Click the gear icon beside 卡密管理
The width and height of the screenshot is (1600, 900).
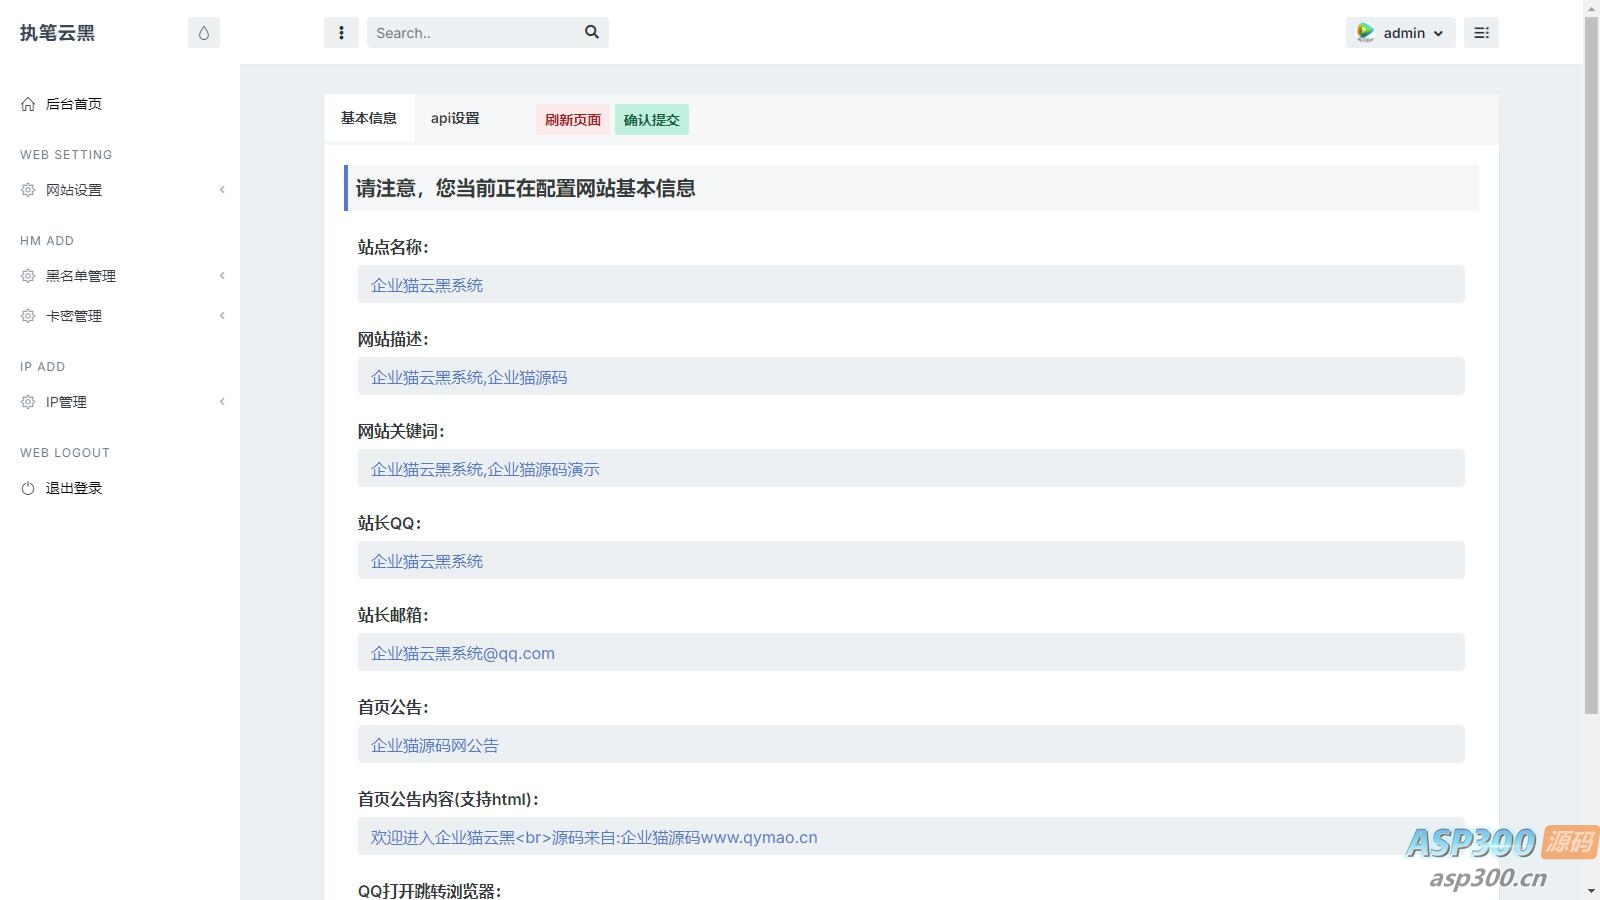[28, 316]
